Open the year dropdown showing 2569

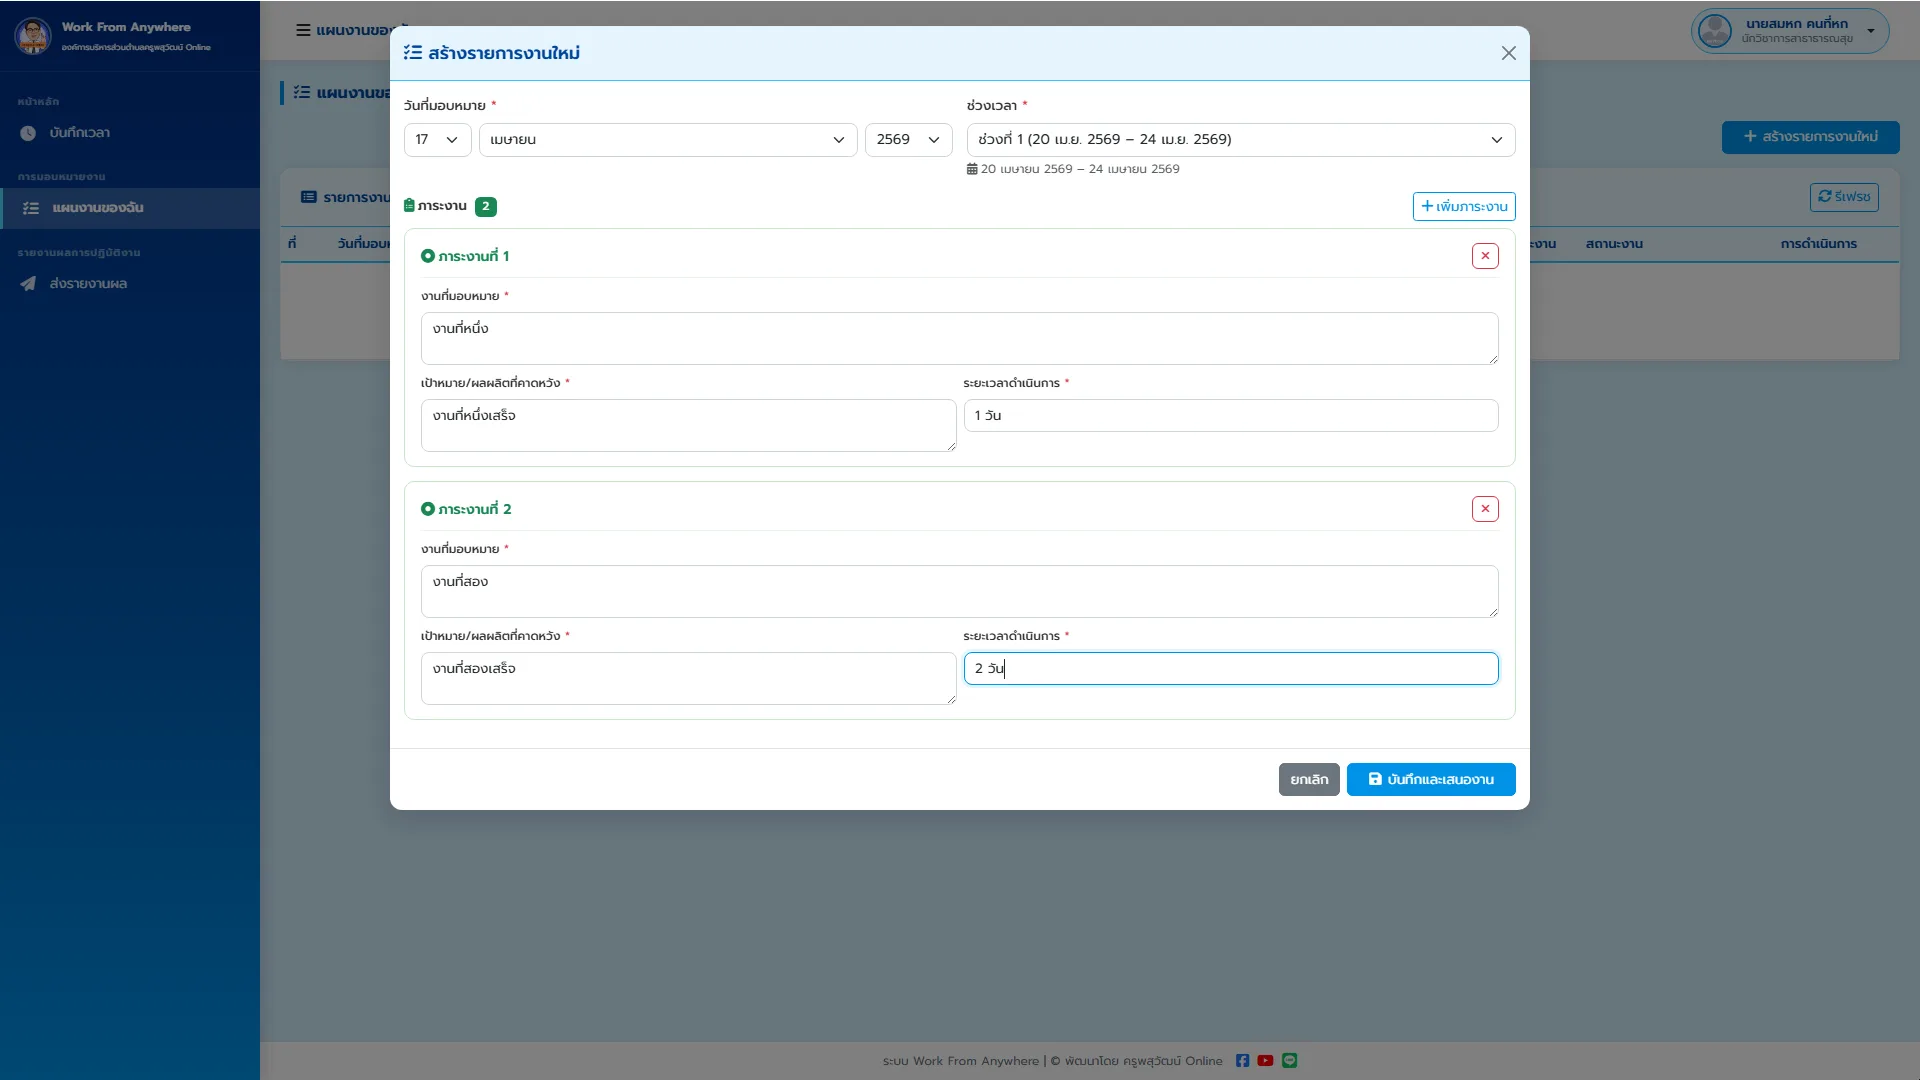point(908,140)
